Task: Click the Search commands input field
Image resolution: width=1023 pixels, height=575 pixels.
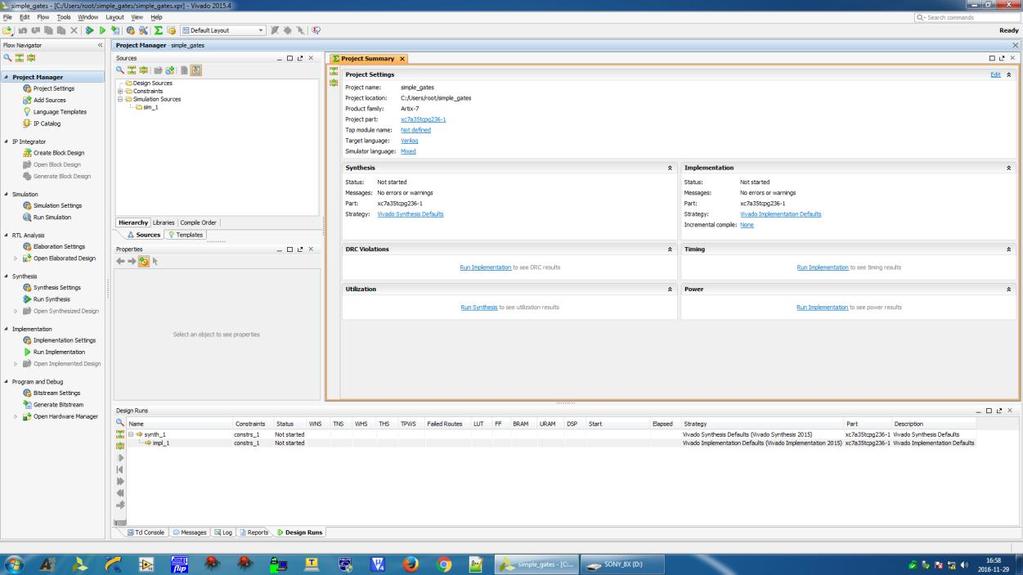Action: [x=967, y=18]
